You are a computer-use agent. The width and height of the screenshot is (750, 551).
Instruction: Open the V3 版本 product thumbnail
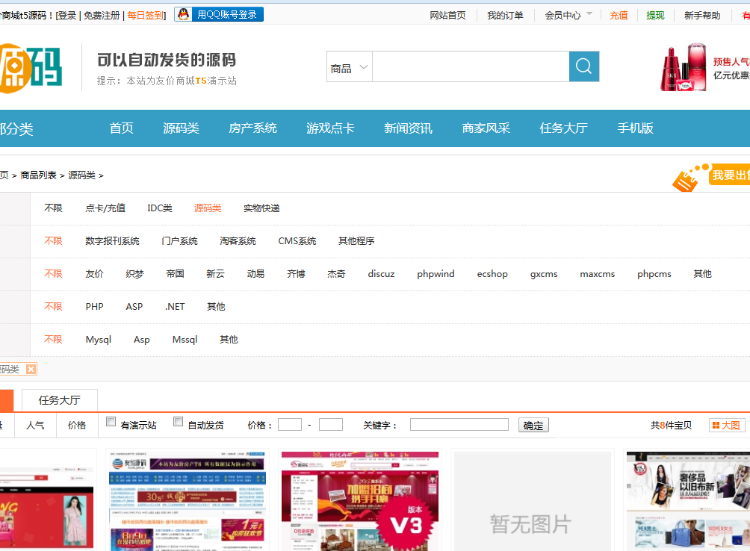tap(360, 501)
